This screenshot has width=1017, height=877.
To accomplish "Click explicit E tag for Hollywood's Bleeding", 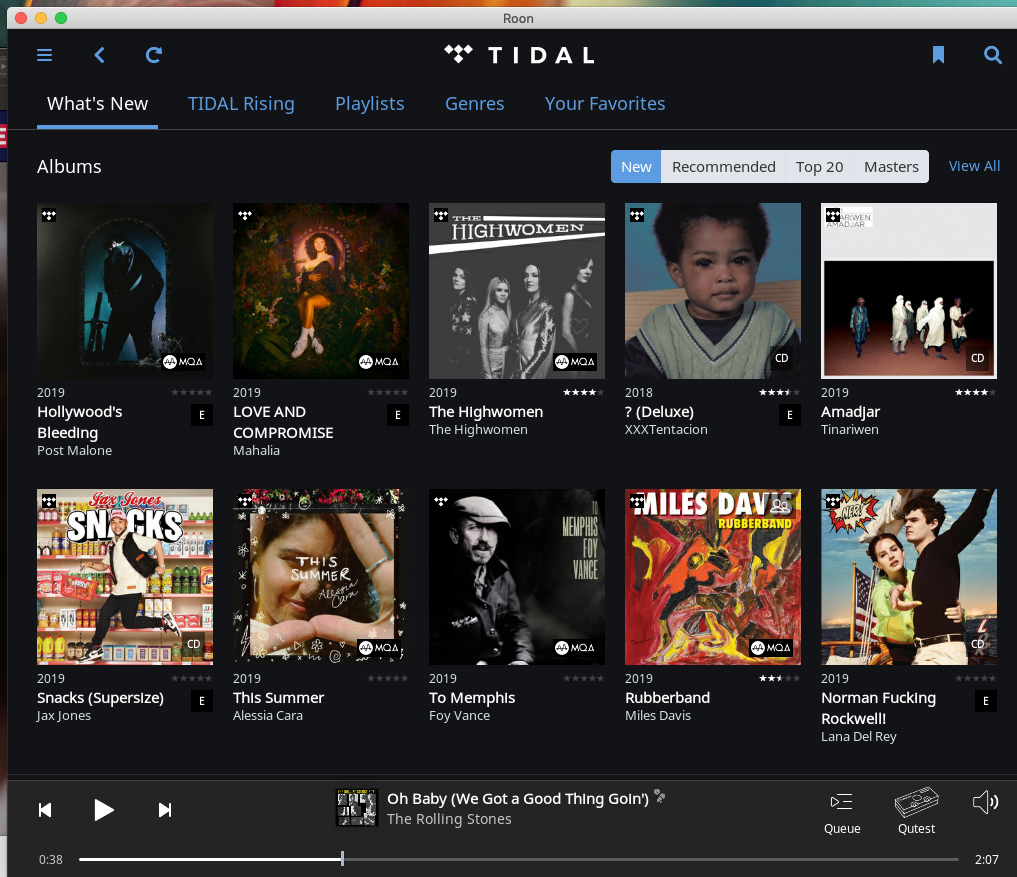I will [202, 415].
